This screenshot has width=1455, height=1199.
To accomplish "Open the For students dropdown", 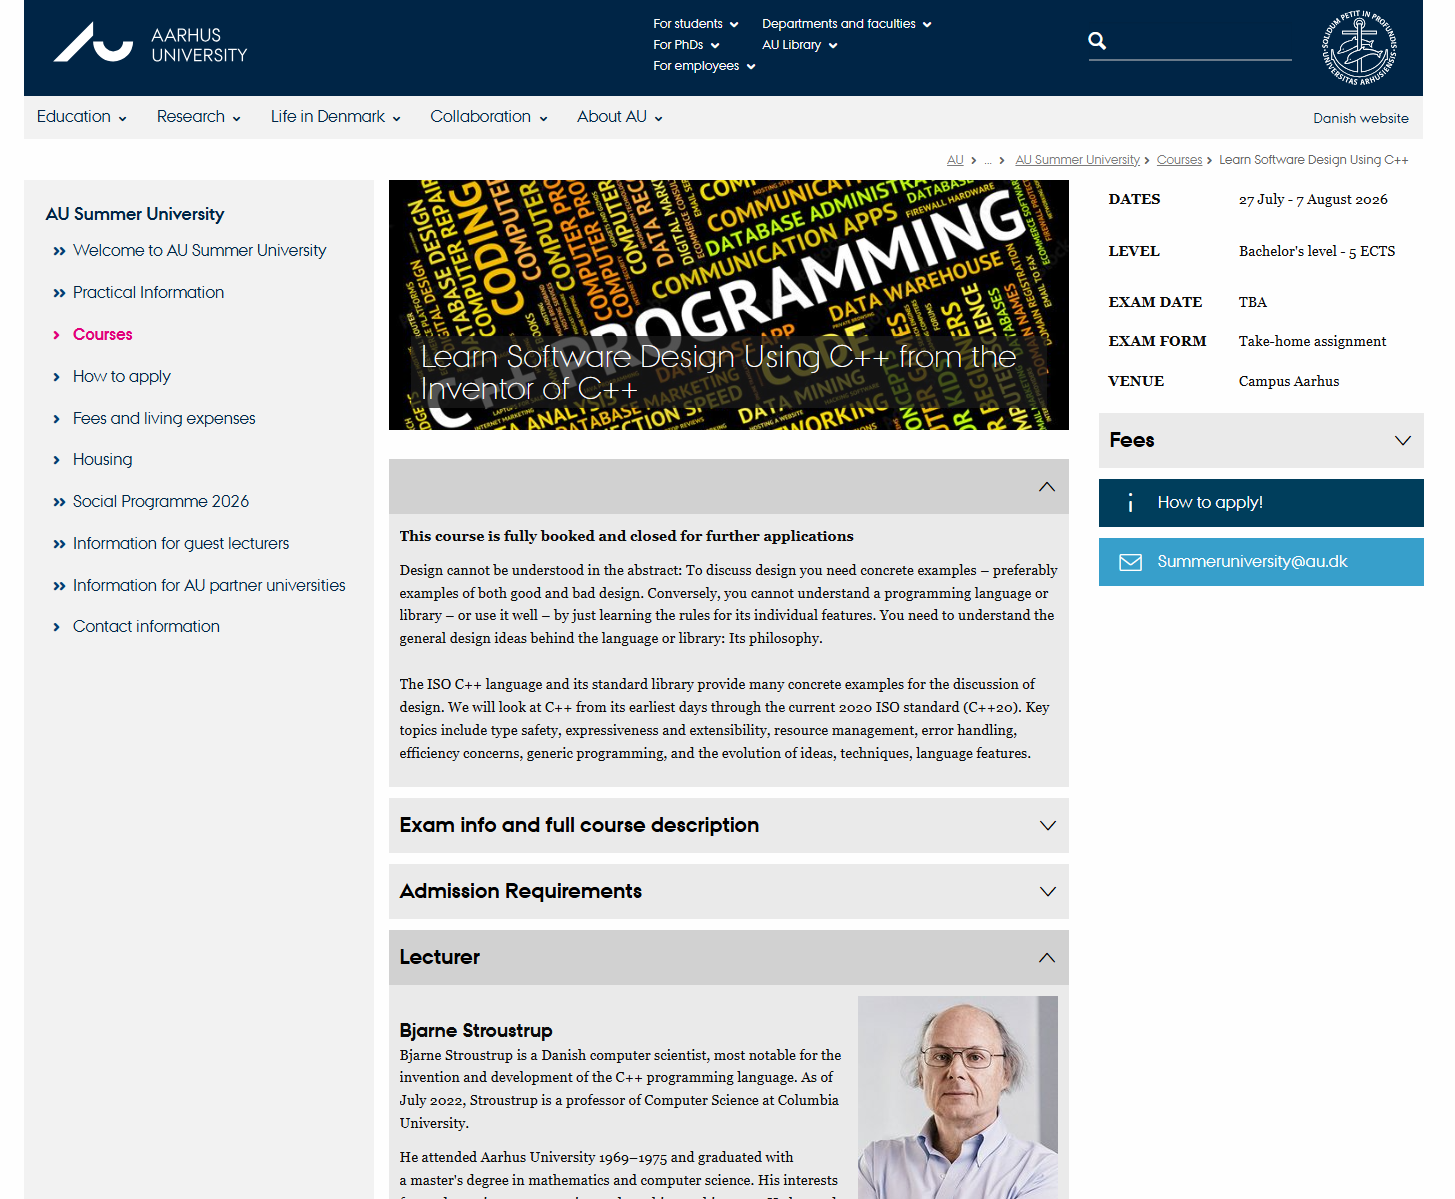I will 696,24.
